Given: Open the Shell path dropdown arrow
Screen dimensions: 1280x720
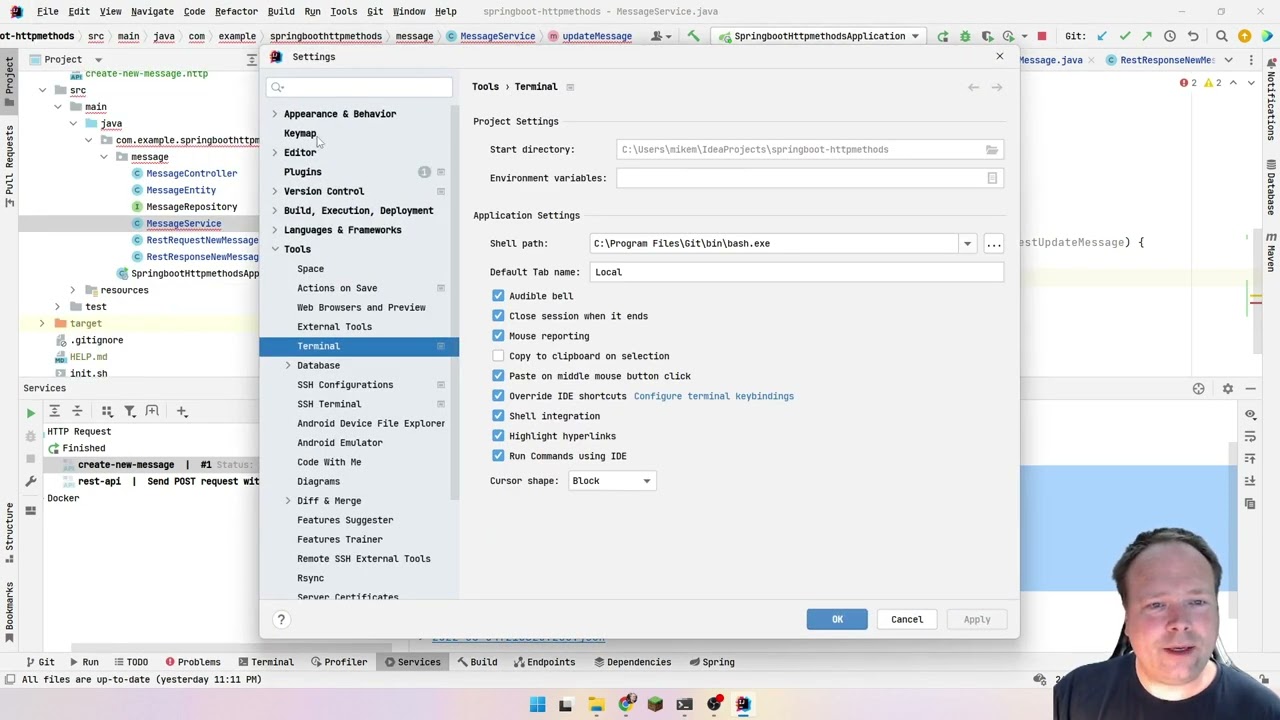Looking at the screenshot, I should coord(967,243).
